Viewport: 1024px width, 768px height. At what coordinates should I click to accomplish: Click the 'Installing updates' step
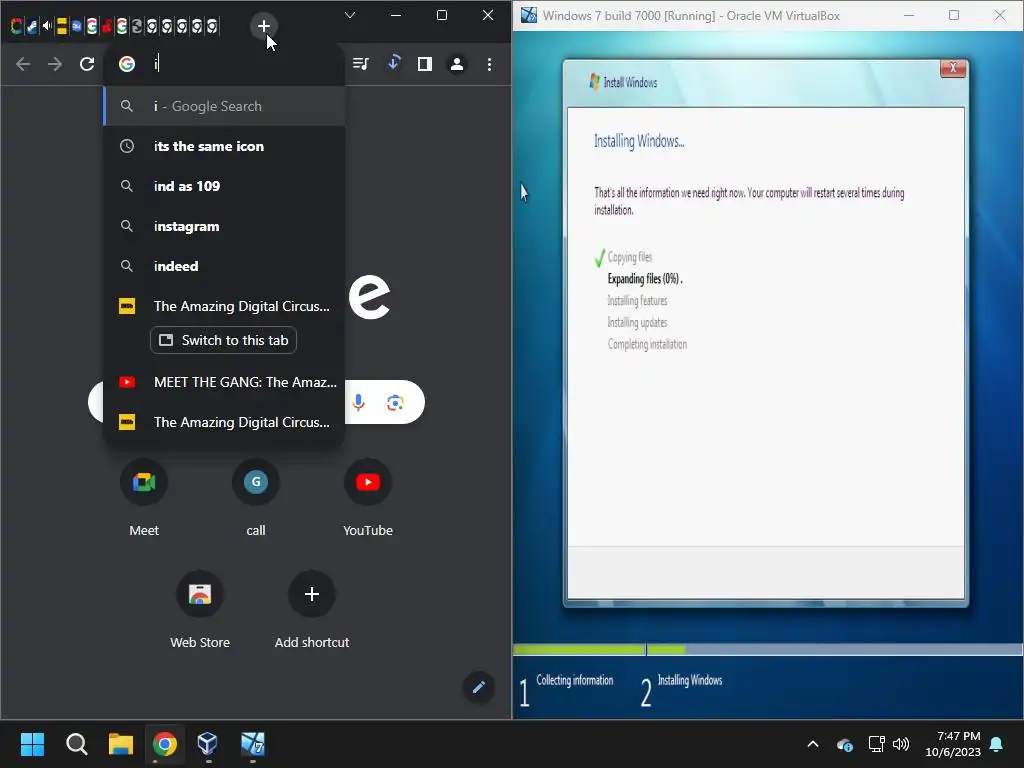point(637,322)
